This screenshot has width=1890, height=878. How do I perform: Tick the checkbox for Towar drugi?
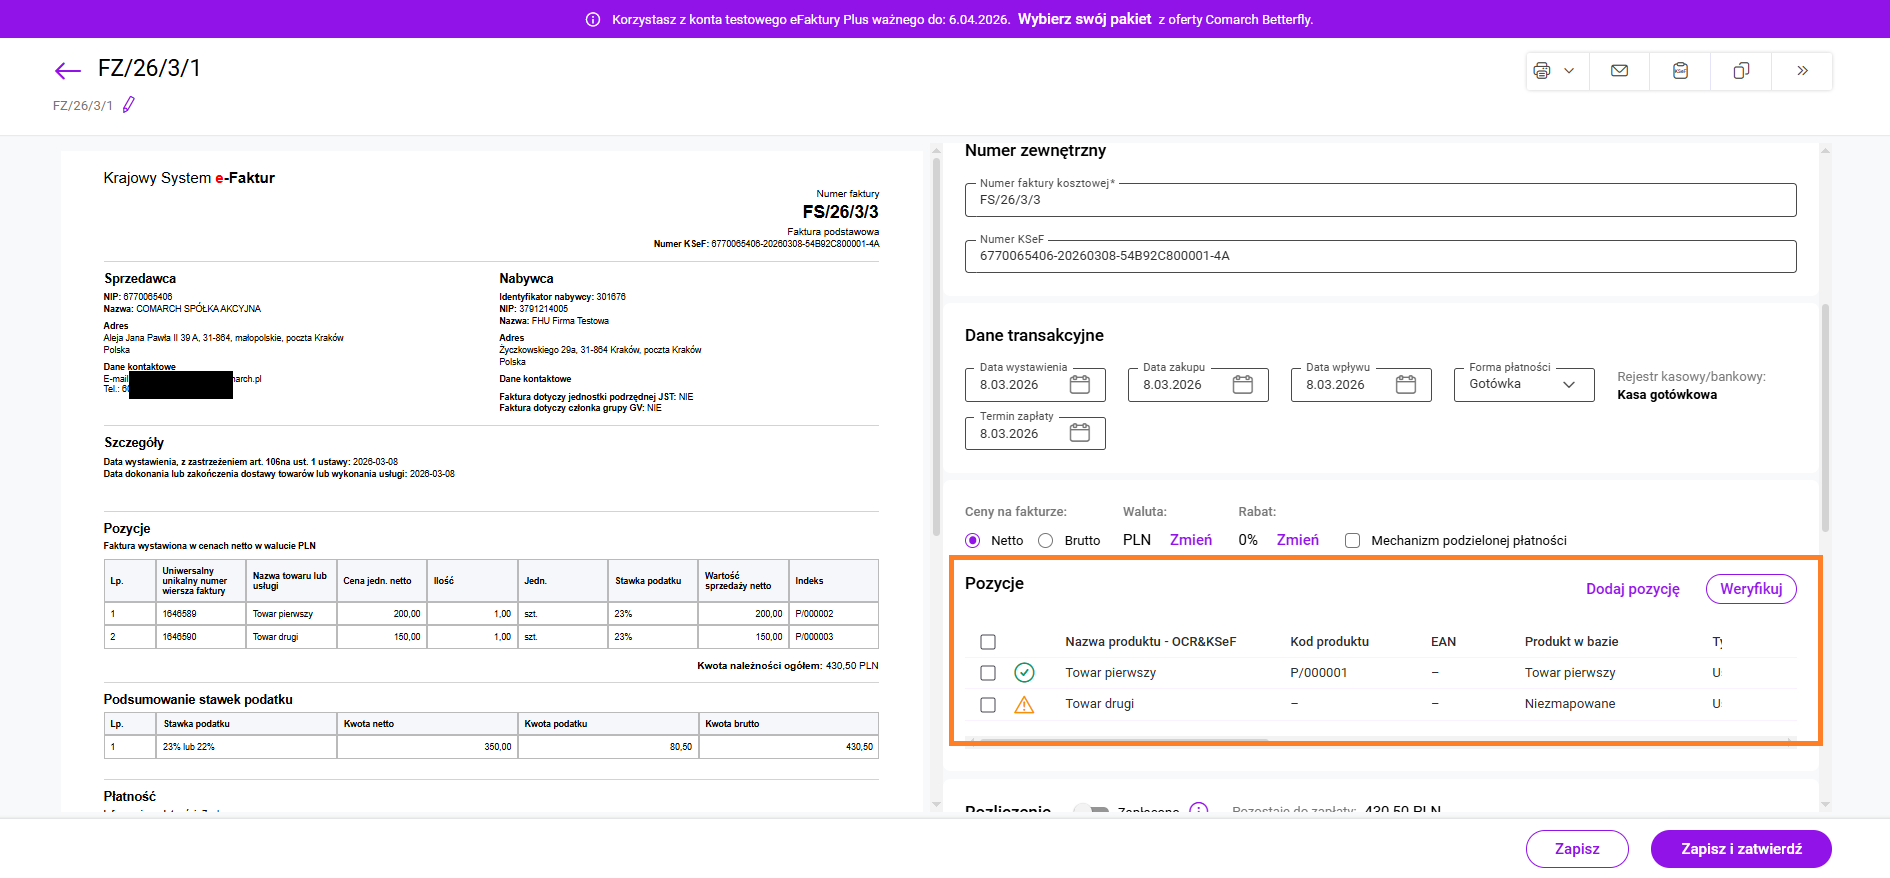988,705
